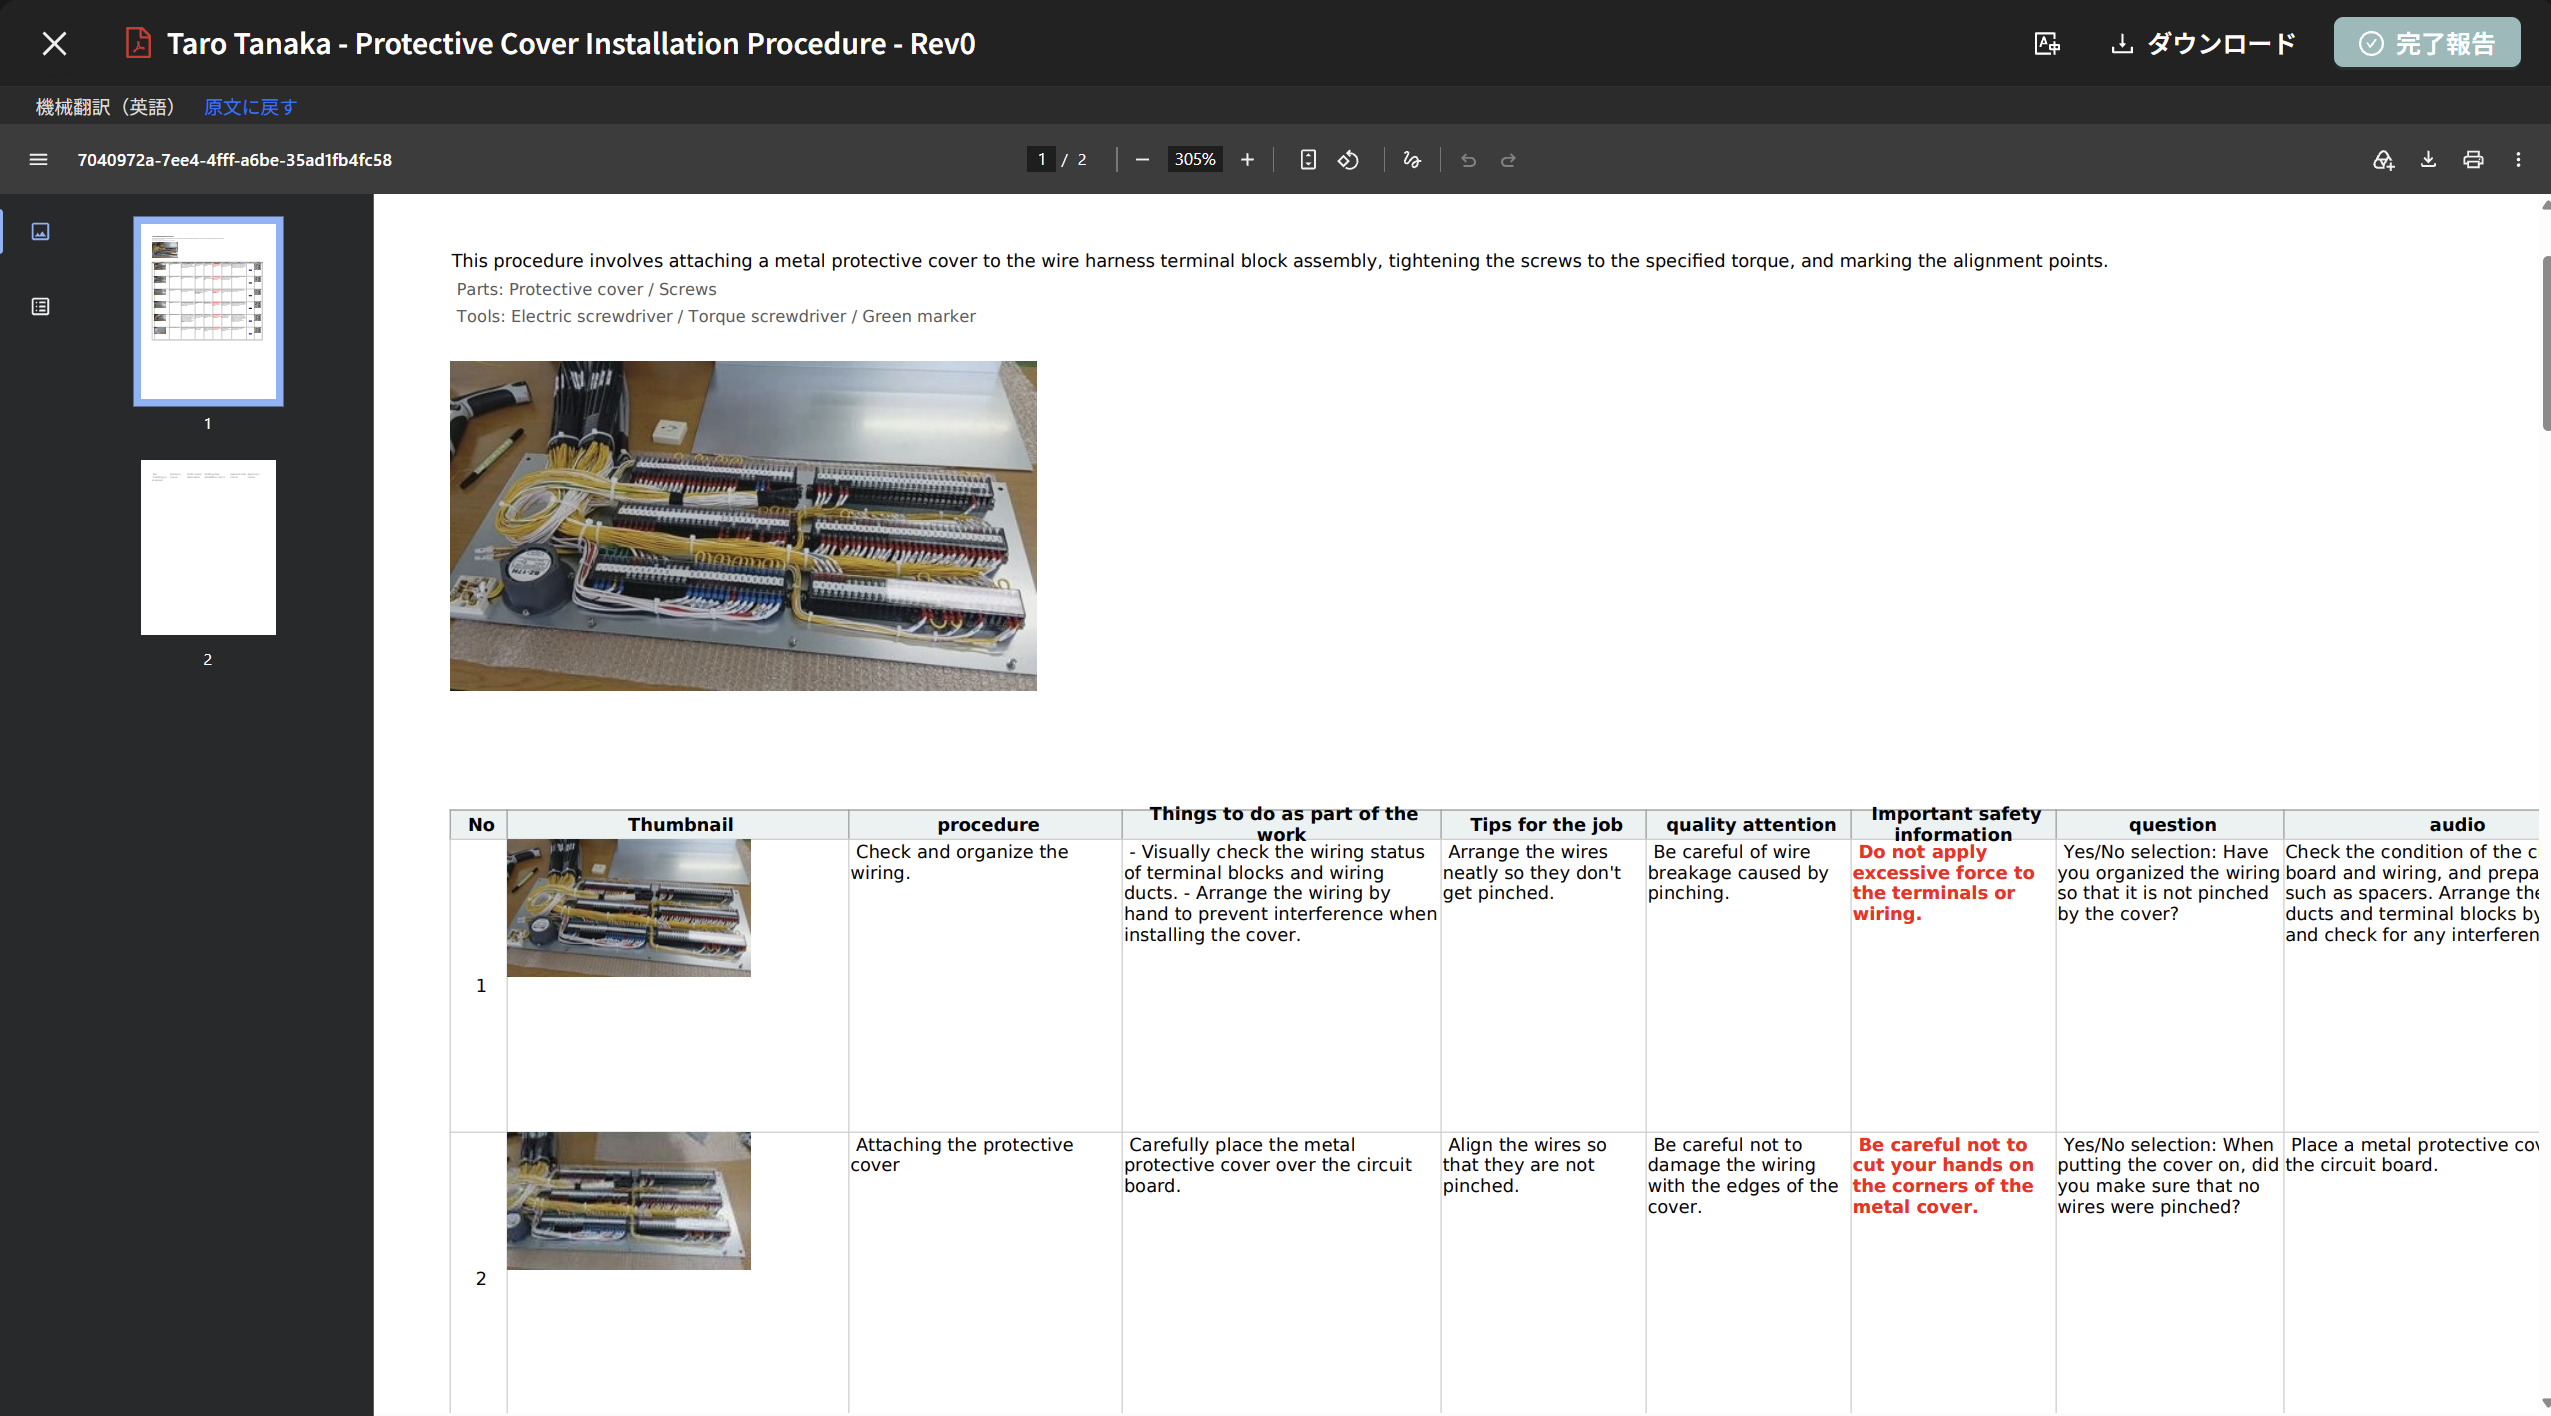Show the page thumbnails view
The width and height of the screenshot is (2551, 1416).
click(x=40, y=232)
